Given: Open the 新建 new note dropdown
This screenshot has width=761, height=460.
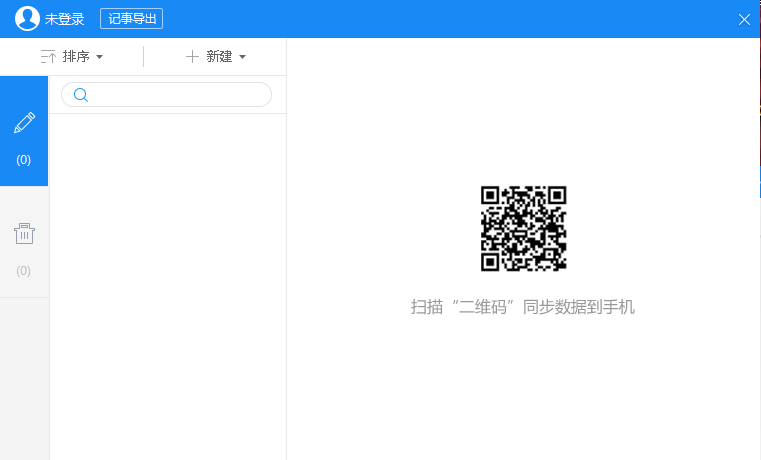Looking at the screenshot, I should click(216, 57).
